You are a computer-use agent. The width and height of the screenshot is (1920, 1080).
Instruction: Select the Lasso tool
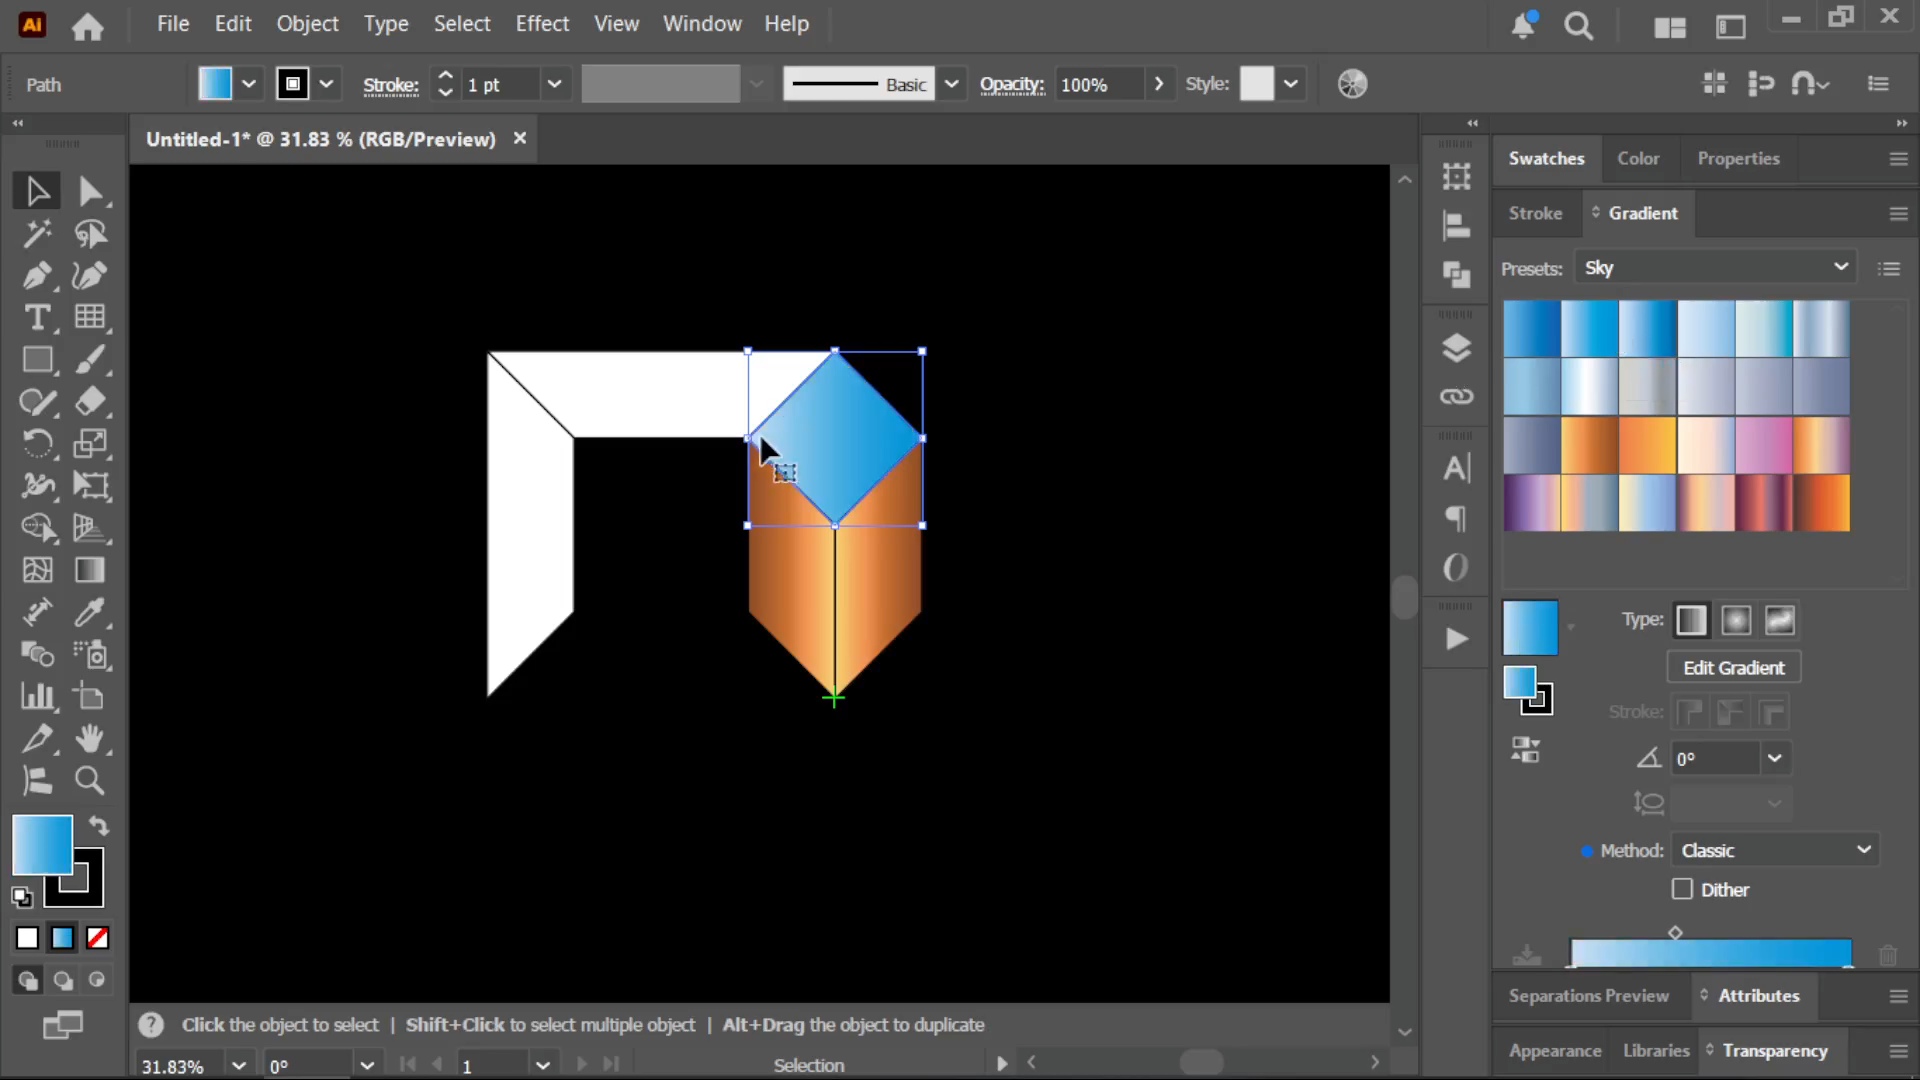[x=90, y=234]
